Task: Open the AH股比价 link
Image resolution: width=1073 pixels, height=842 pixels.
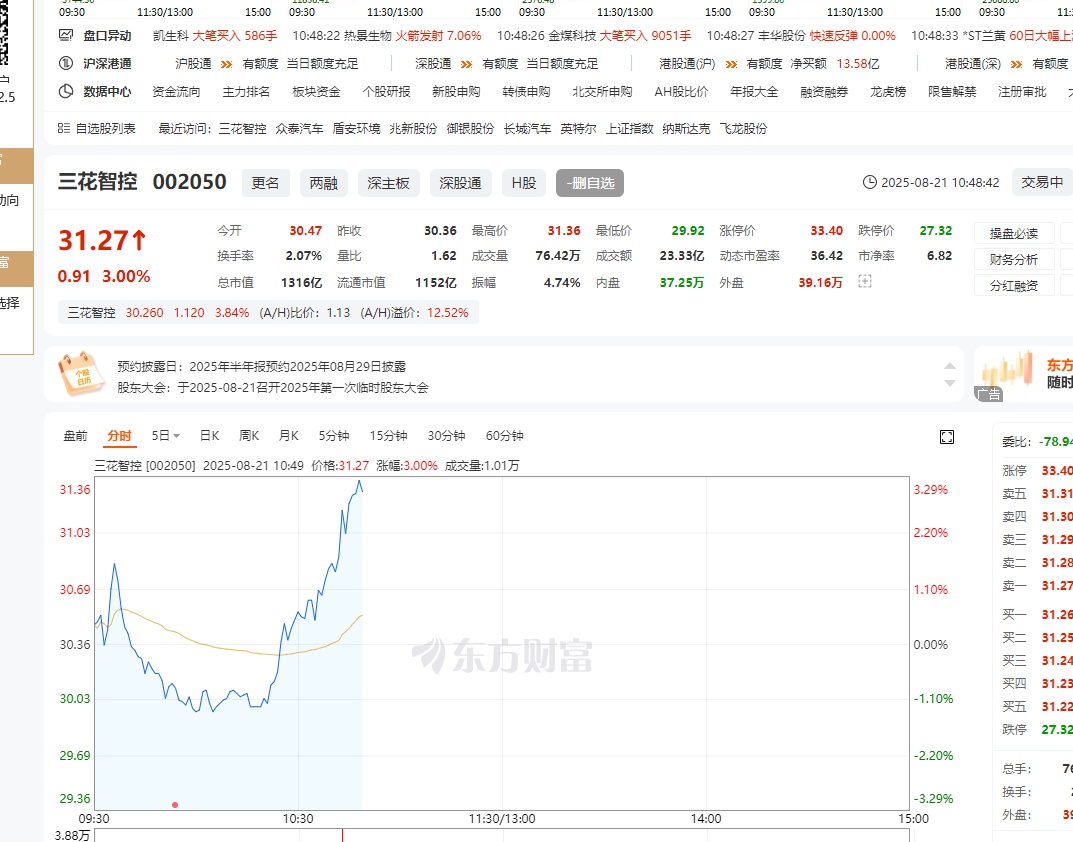Action: pos(681,91)
